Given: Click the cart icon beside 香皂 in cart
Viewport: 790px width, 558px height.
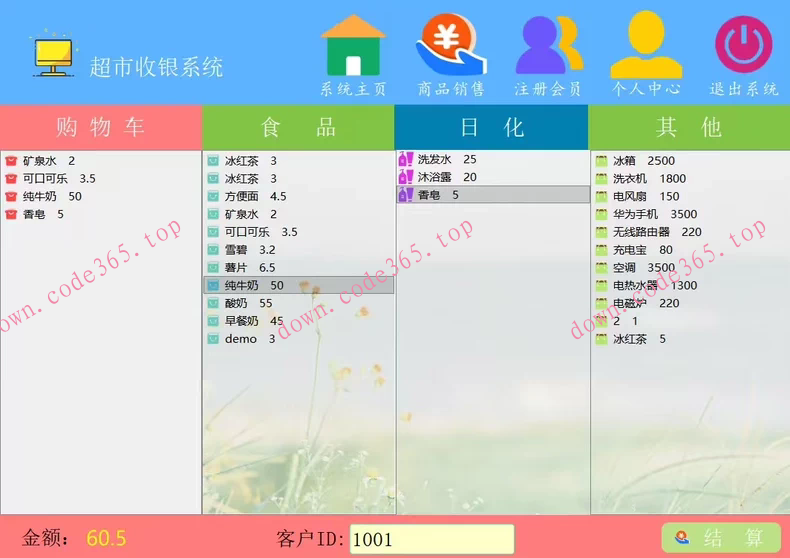Looking at the screenshot, I should pyautogui.click(x=11, y=215).
